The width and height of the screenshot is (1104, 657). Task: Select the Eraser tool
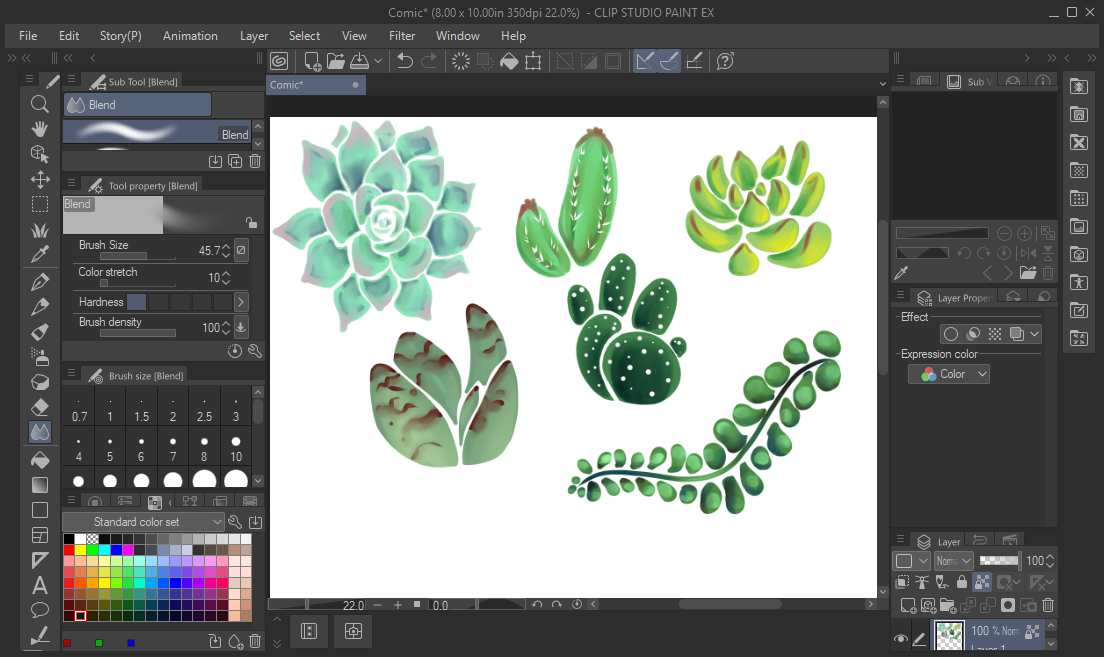[40, 407]
